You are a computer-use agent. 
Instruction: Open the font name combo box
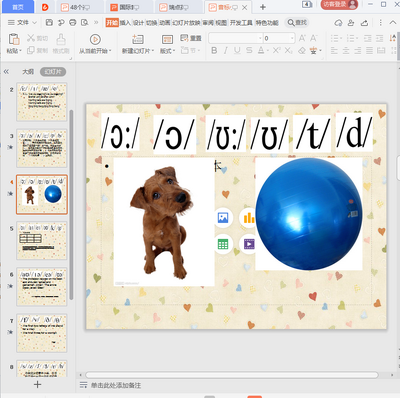pos(236,38)
